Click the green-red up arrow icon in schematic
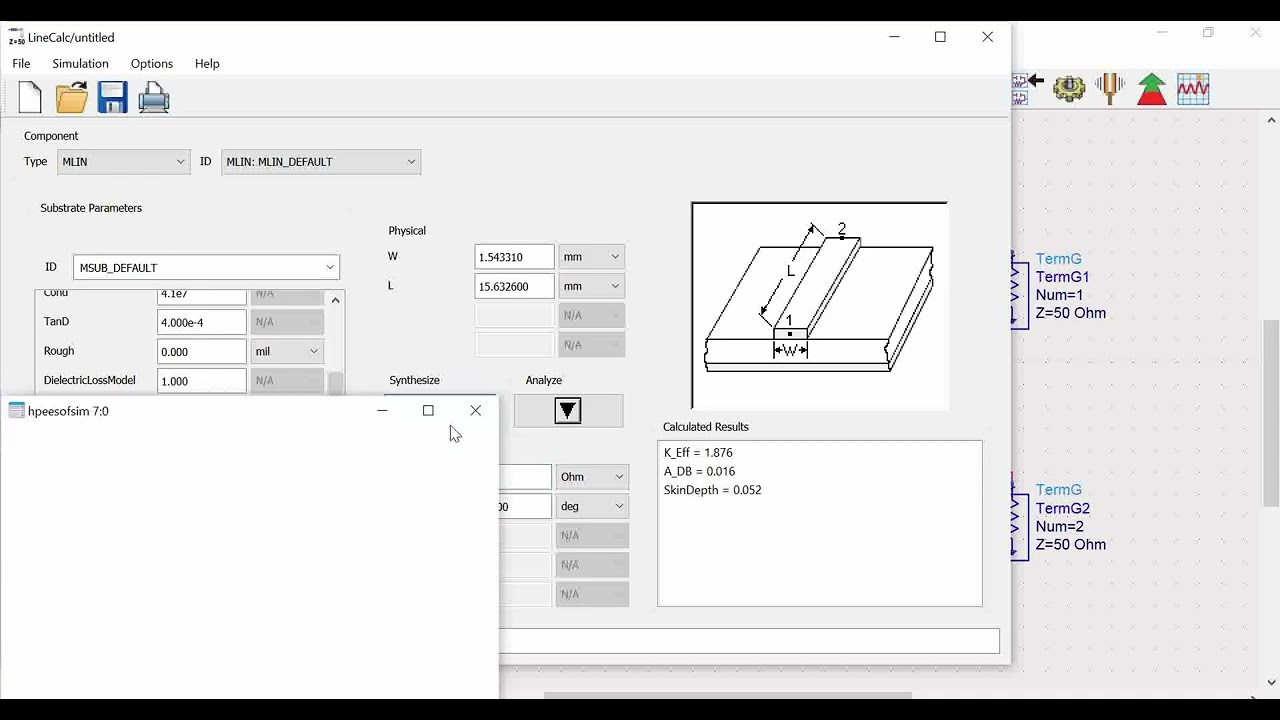Screen dimensions: 1280x720 [x=1152, y=88]
